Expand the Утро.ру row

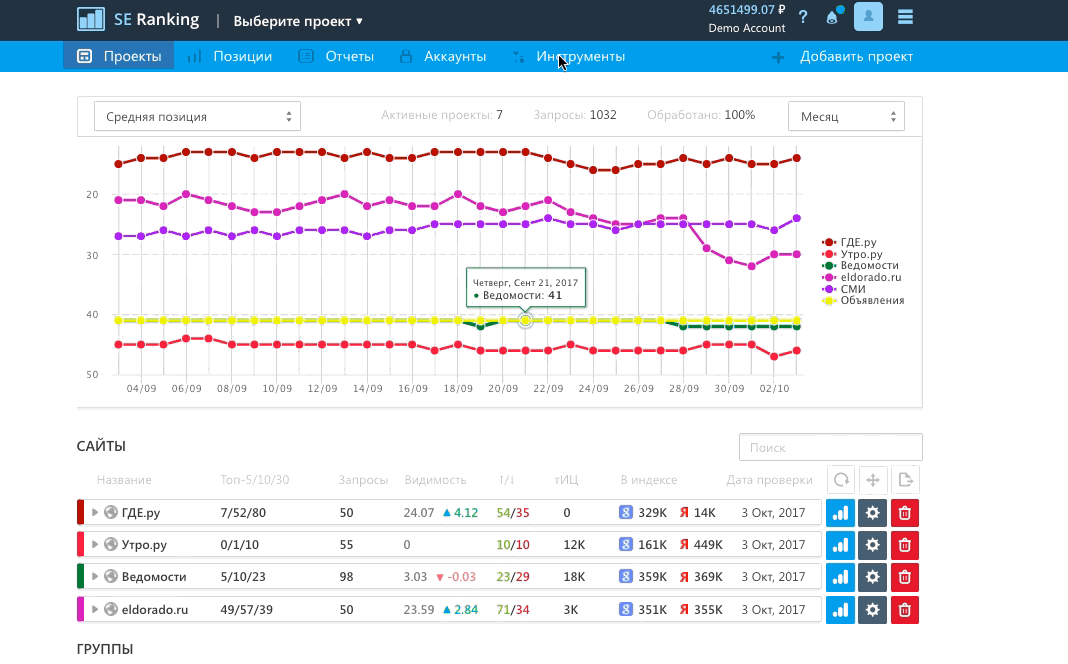point(95,544)
